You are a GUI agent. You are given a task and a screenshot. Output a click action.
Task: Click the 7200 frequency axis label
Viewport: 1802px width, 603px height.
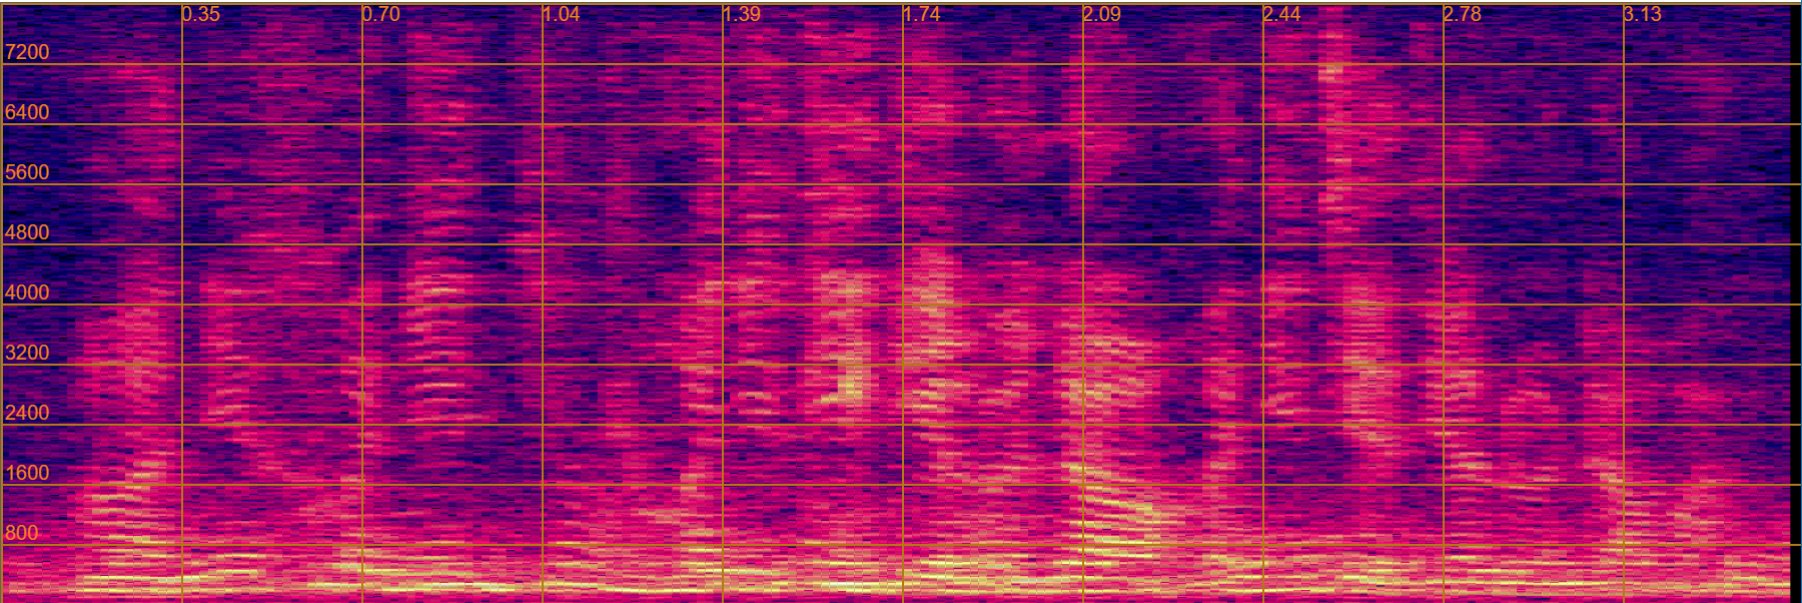[x=27, y=52]
